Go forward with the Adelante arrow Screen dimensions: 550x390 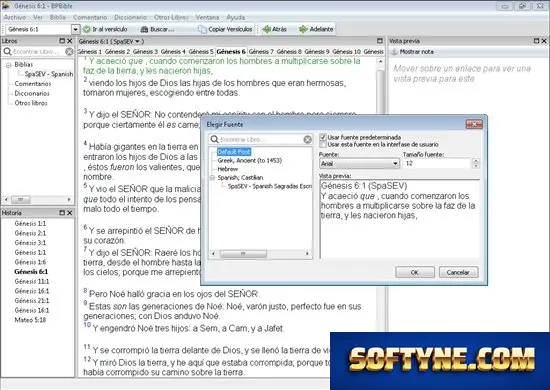pos(303,29)
